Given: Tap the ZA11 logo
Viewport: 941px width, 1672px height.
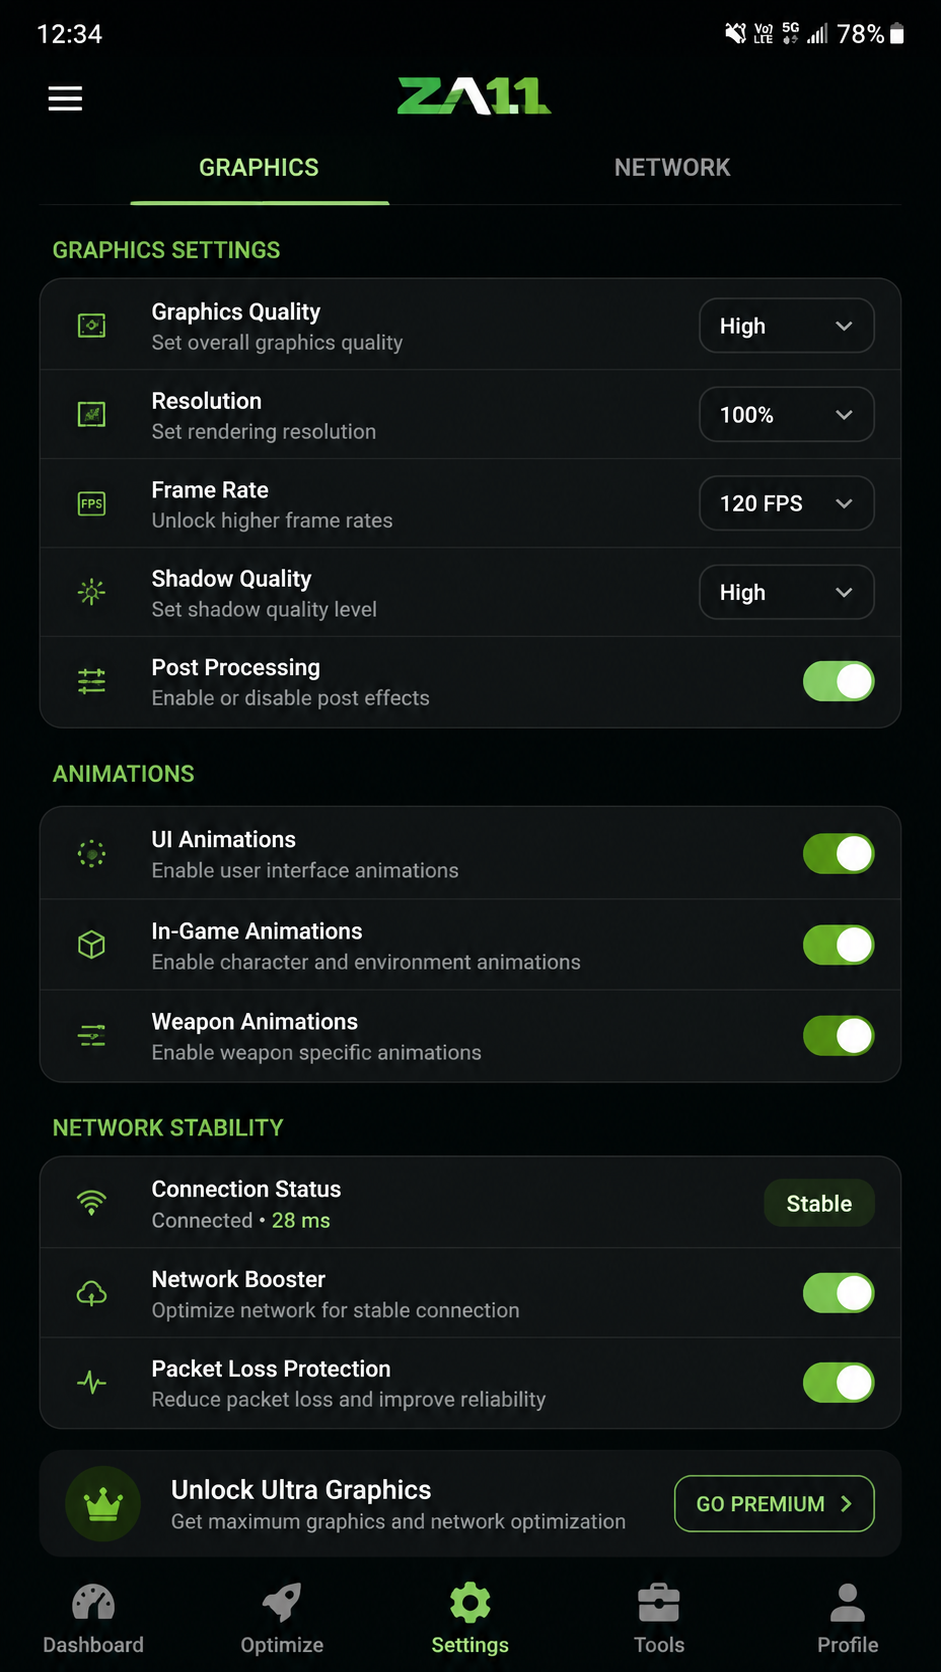Looking at the screenshot, I should (474, 96).
